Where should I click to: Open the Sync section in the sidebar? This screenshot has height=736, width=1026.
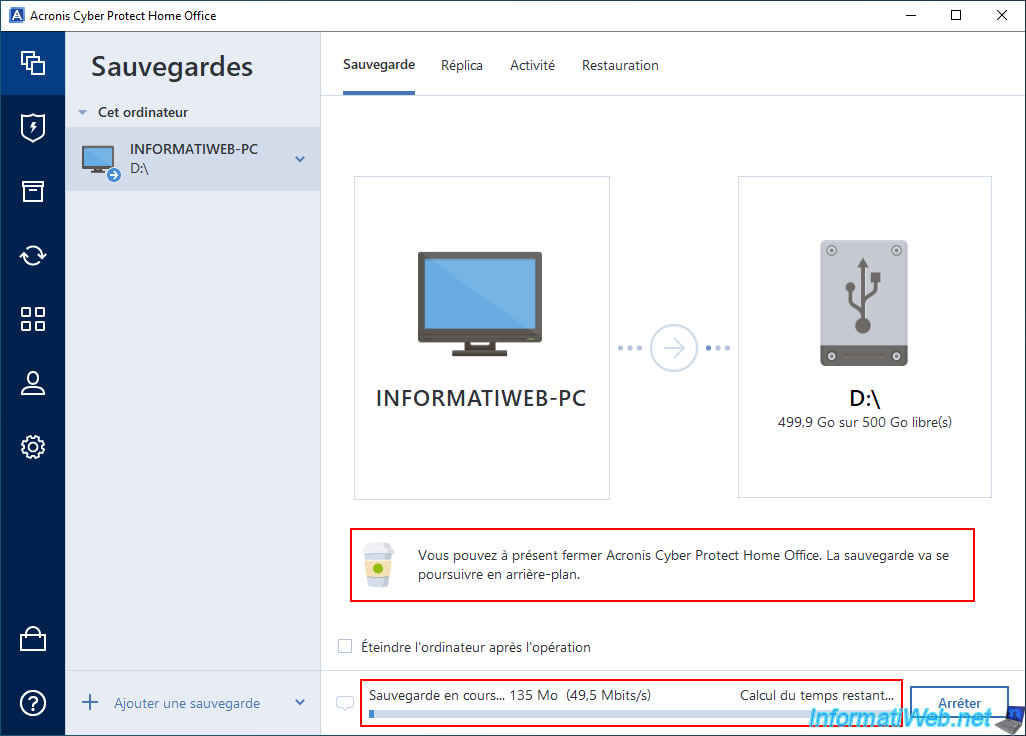33,255
